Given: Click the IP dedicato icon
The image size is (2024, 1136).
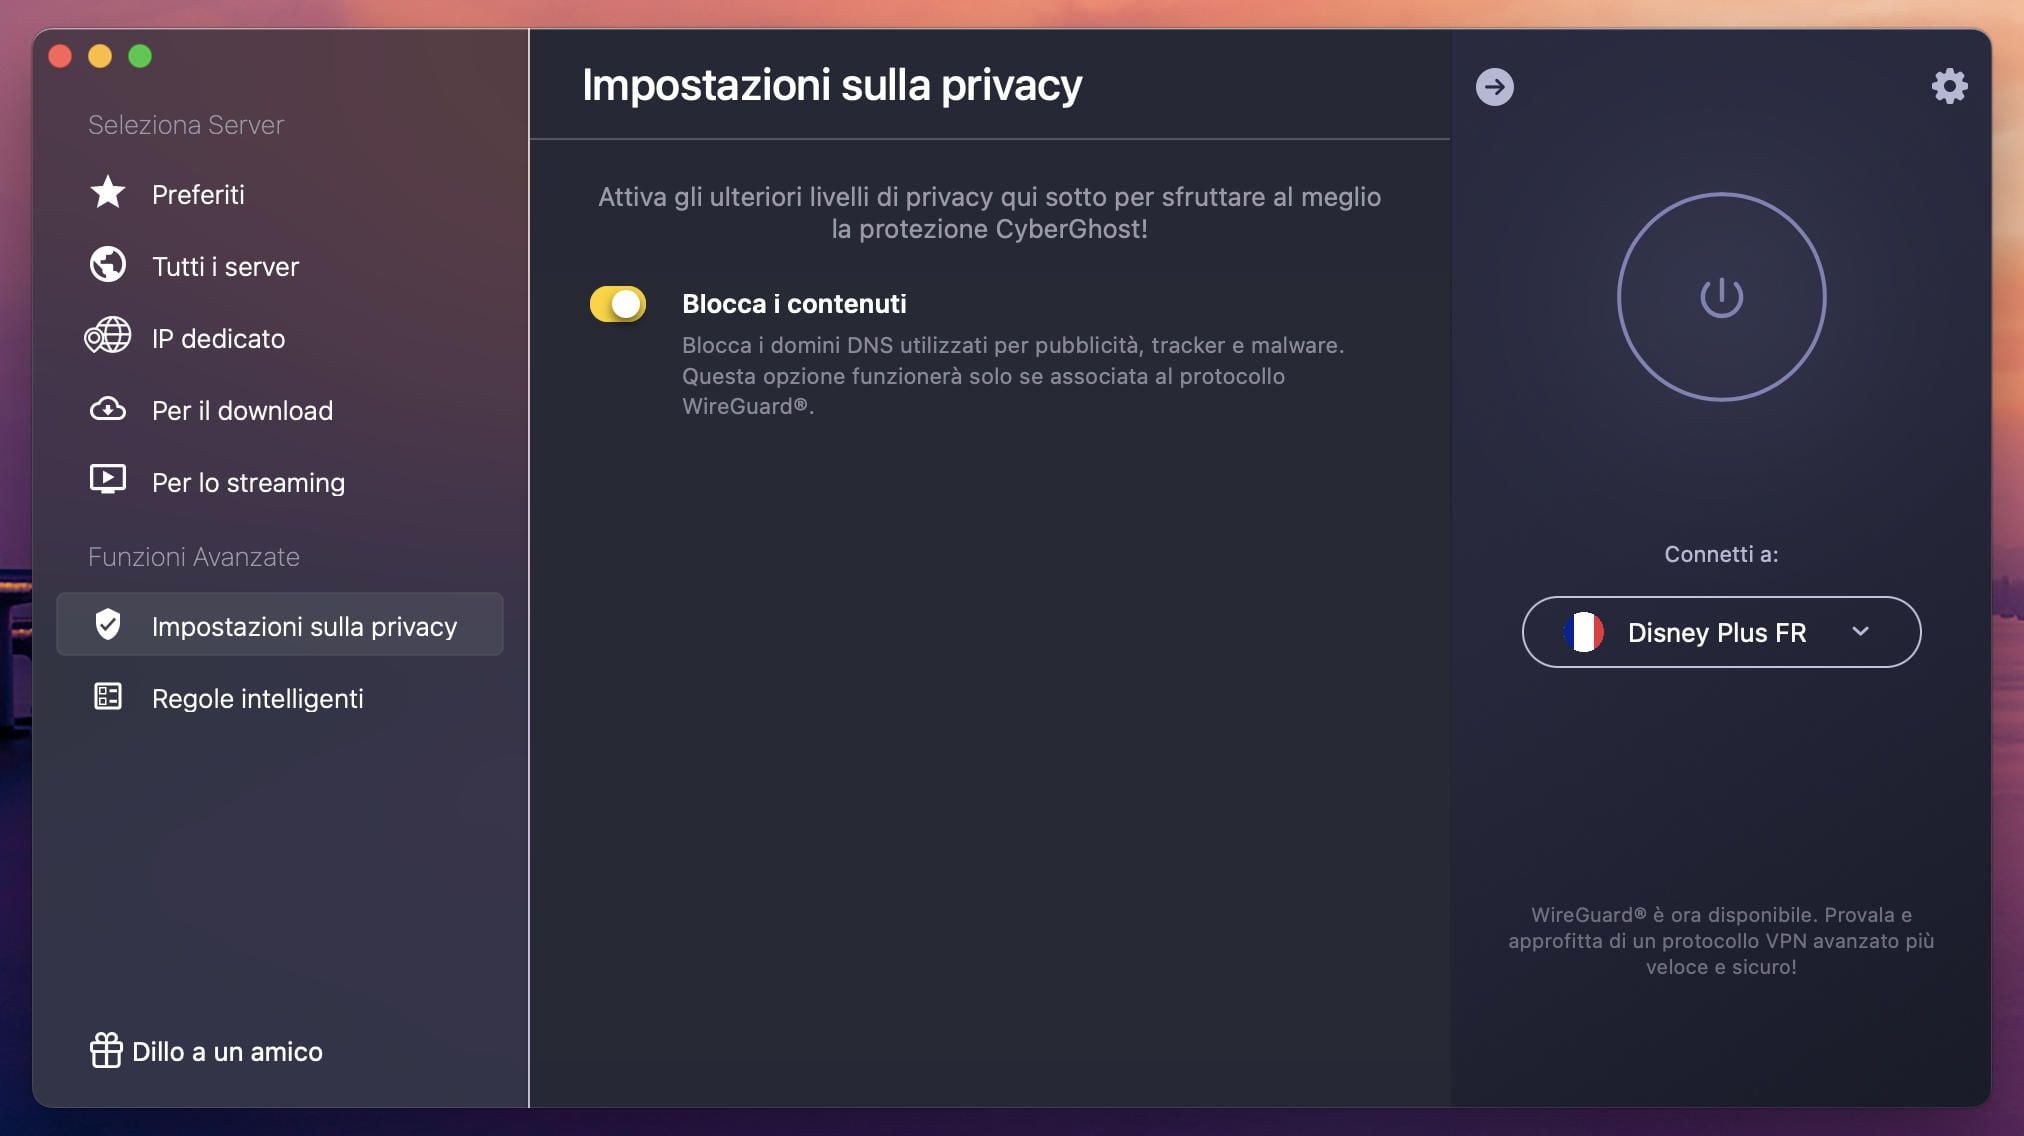Looking at the screenshot, I should (x=107, y=337).
